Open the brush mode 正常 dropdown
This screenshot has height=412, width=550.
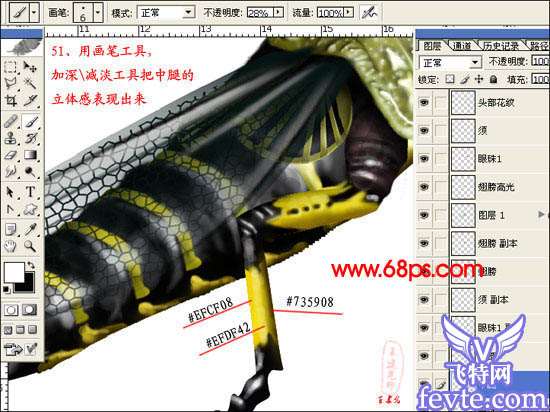pos(166,13)
